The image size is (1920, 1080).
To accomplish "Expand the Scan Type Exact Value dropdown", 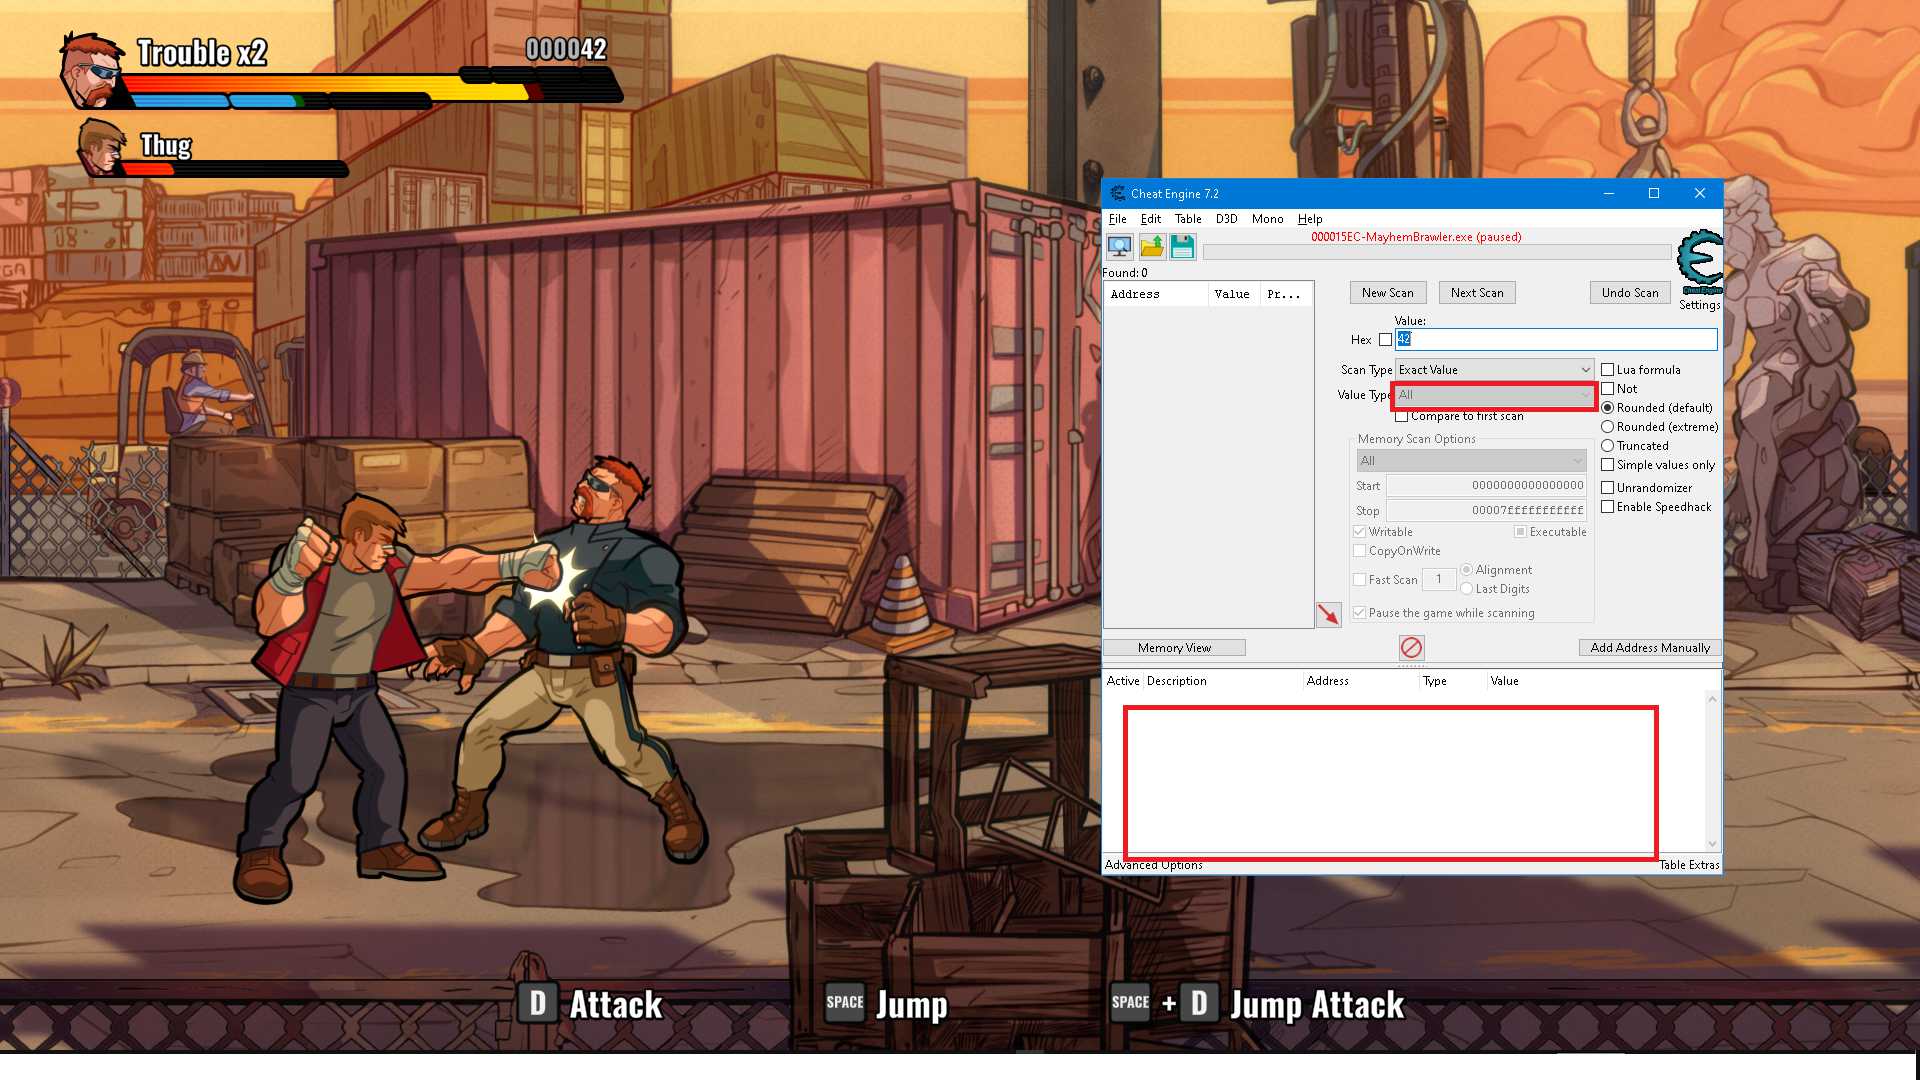I will click(x=1494, y=370).
